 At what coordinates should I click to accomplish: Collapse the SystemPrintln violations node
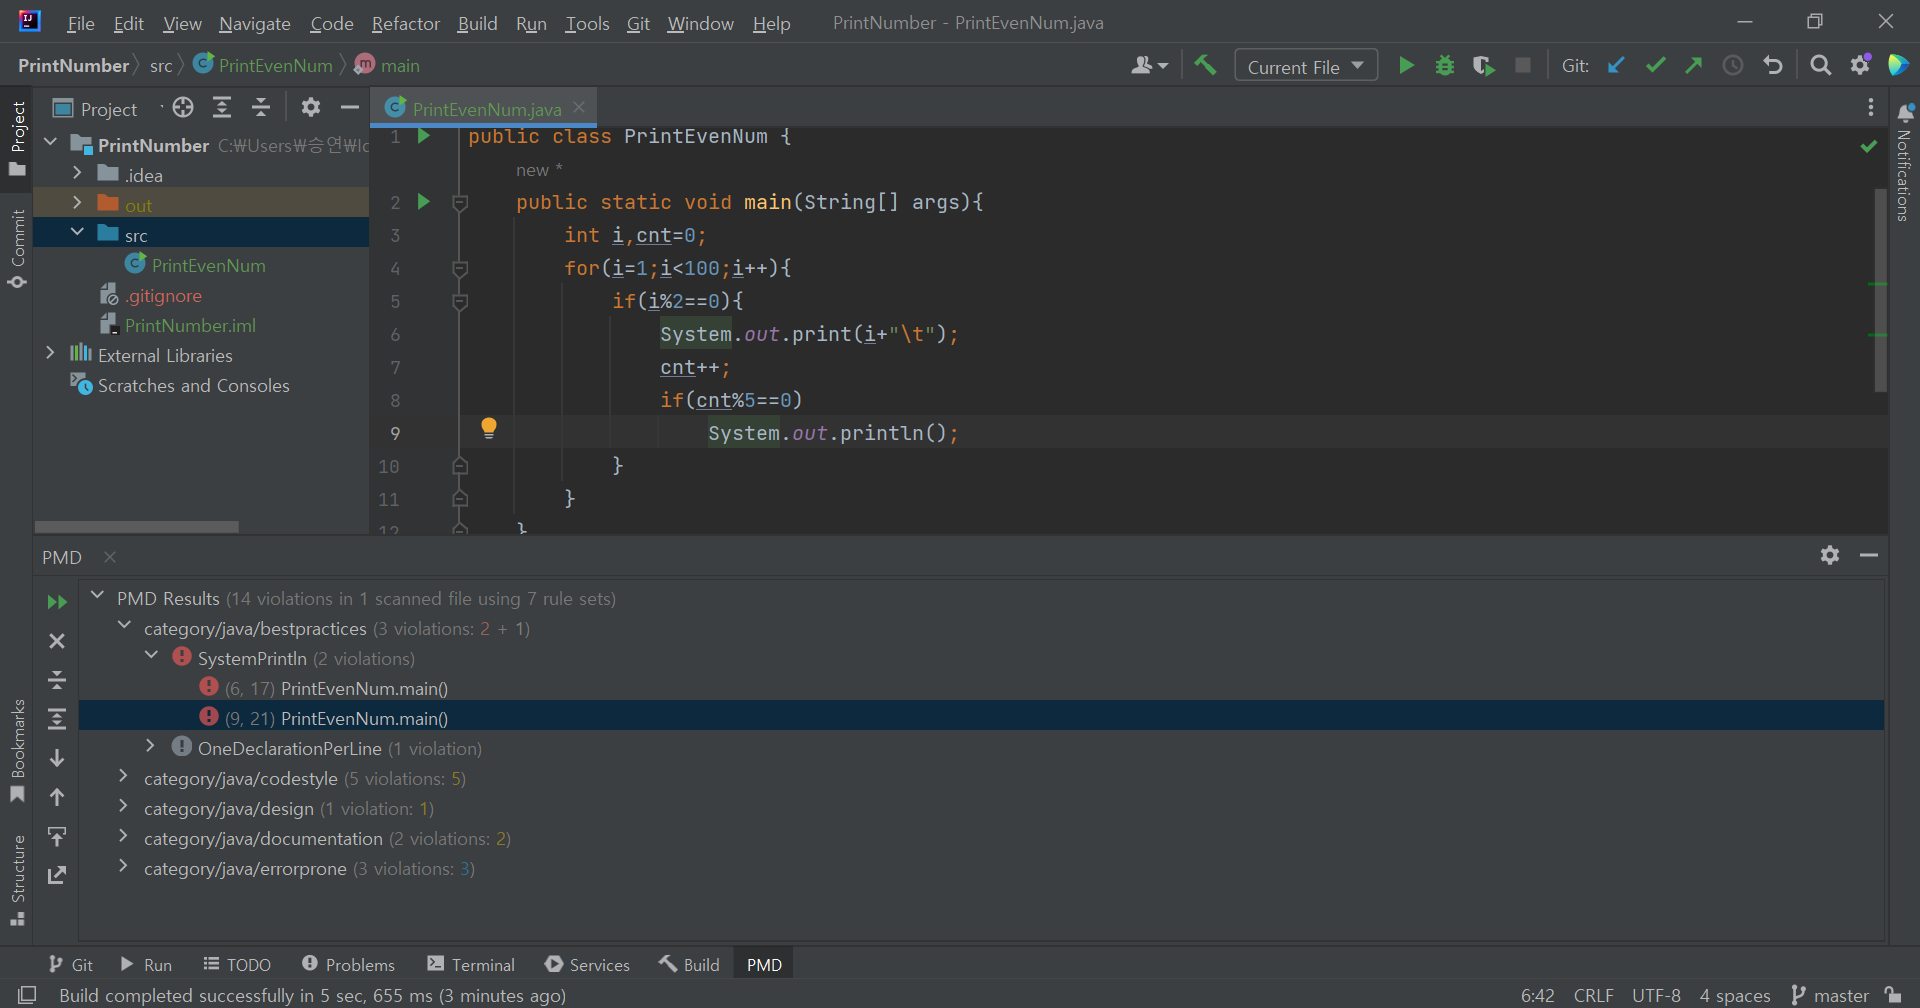[x=152, y=656]
